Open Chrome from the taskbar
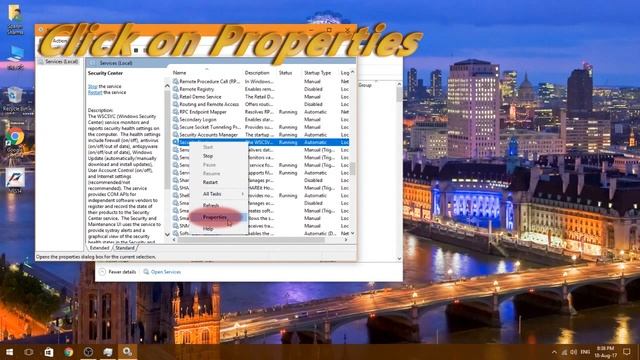The image size is (640, 360). (68, 352)
